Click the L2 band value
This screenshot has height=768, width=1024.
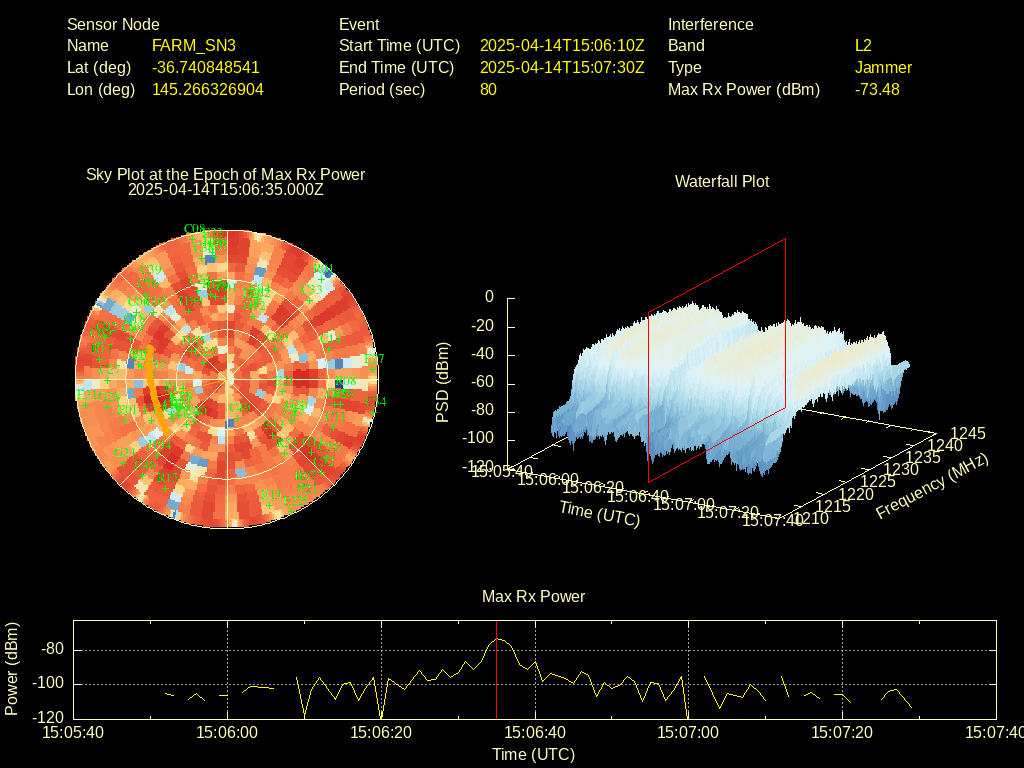coord(863,45)
